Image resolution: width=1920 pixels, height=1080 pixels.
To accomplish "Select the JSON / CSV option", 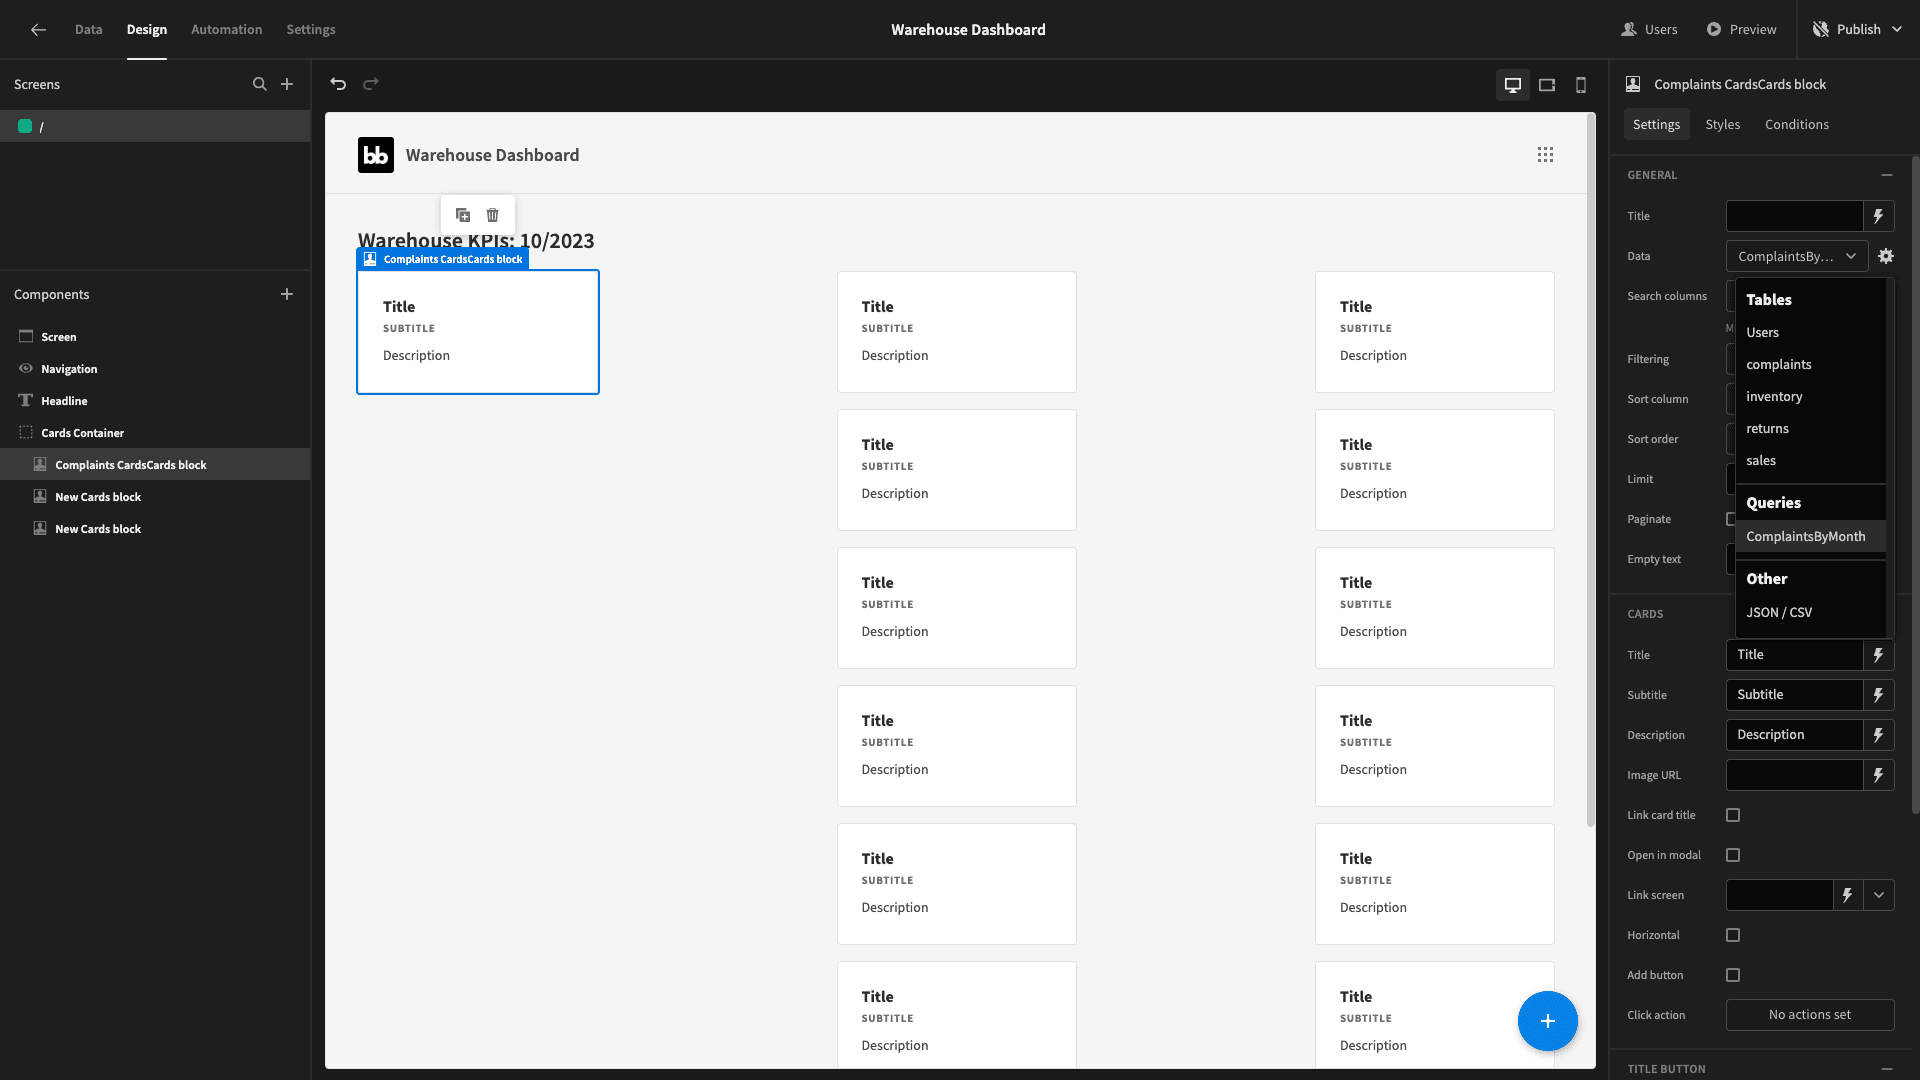I will (x=1810, y=613).
